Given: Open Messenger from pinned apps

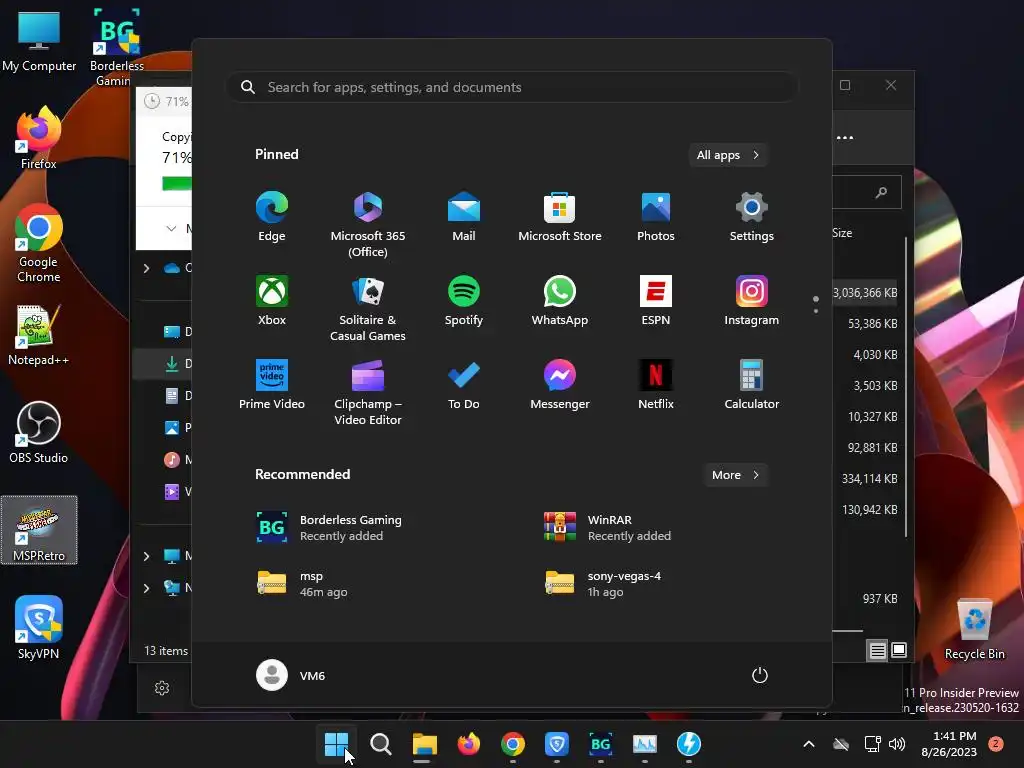Looking at the screenshot, I should tap(560, 385).
